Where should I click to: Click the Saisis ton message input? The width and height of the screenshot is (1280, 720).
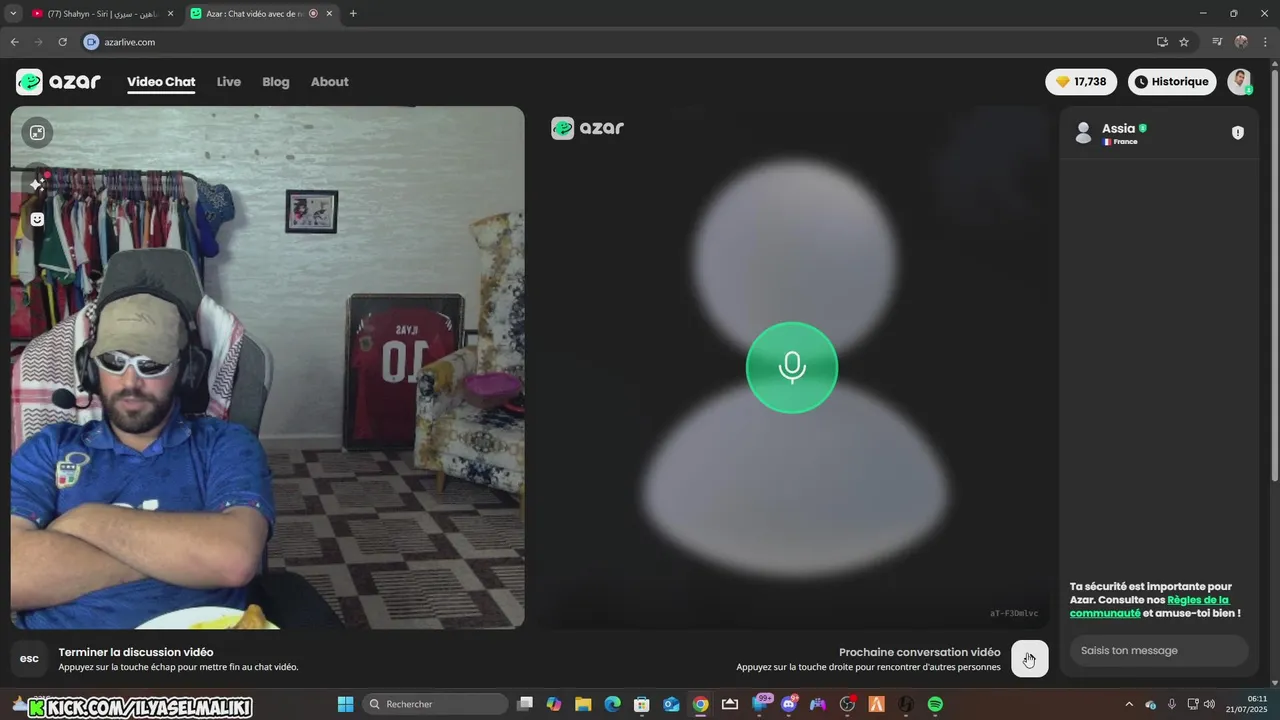tap(1159, 650)
